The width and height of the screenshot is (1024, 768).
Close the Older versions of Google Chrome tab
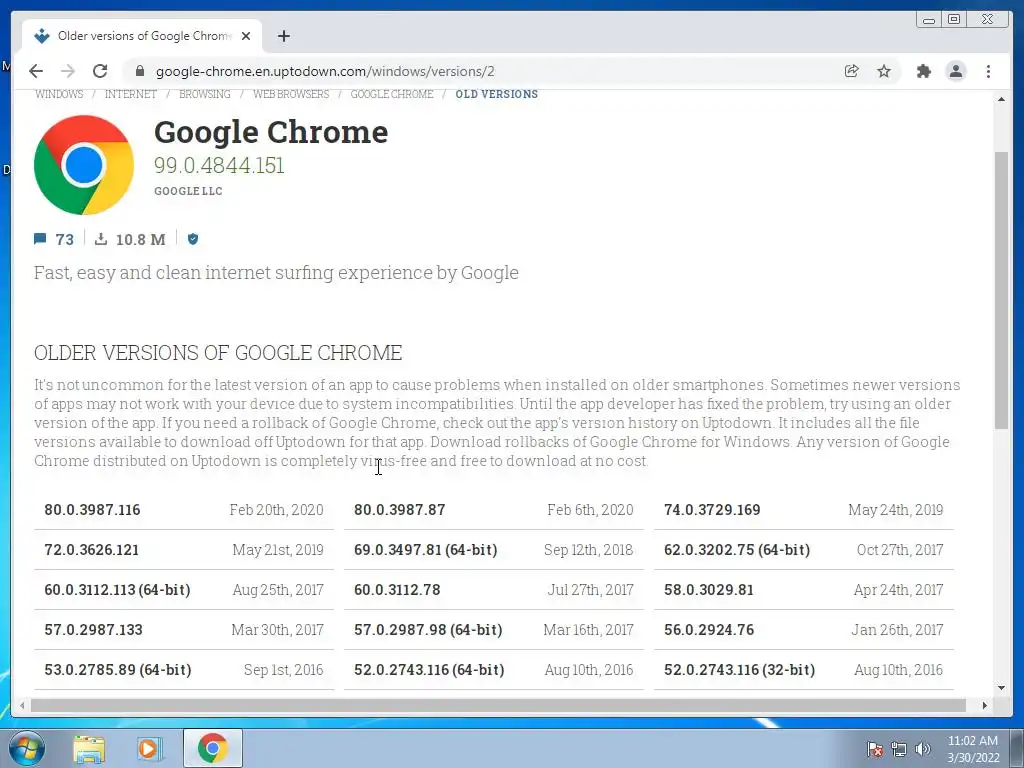pyautogui.click(x=246, y=36)
